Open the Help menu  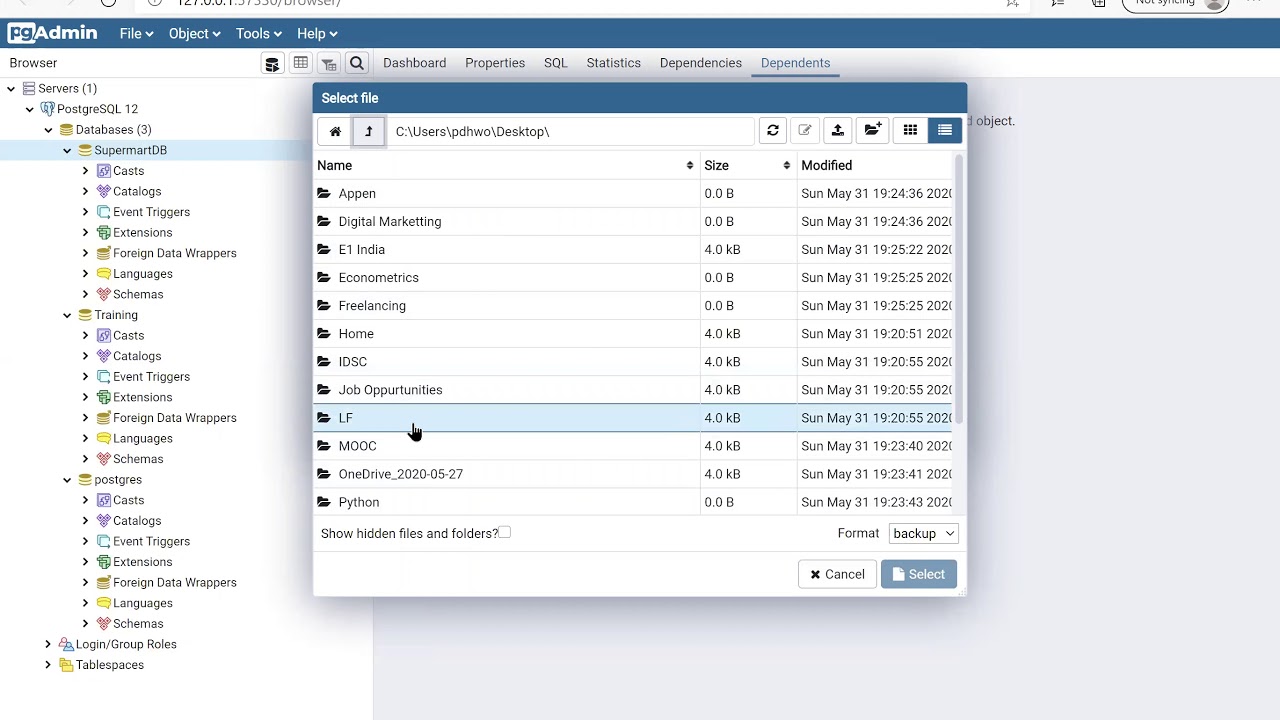(317, 33)
